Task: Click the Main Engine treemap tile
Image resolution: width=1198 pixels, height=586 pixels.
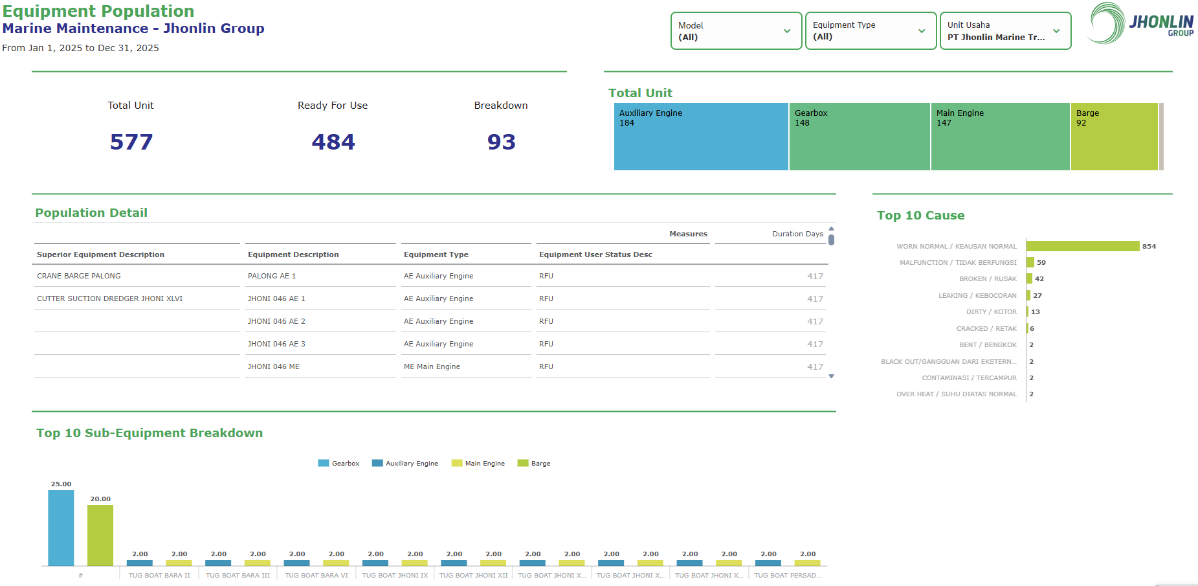Action: pyautogui.click(x=1000, y=137)
